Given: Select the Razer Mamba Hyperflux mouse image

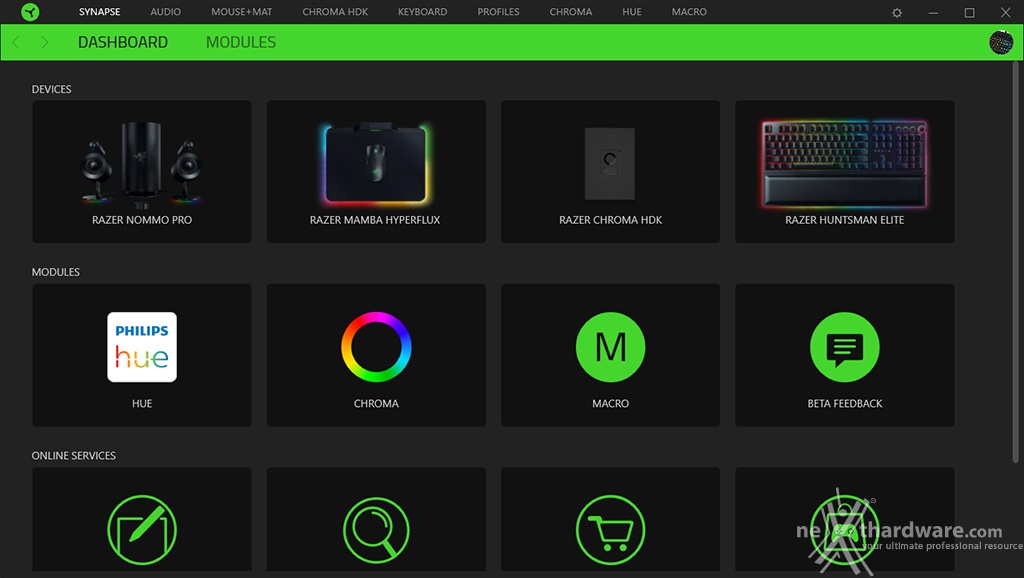Looking at the screenshot, I should point(376,163).
